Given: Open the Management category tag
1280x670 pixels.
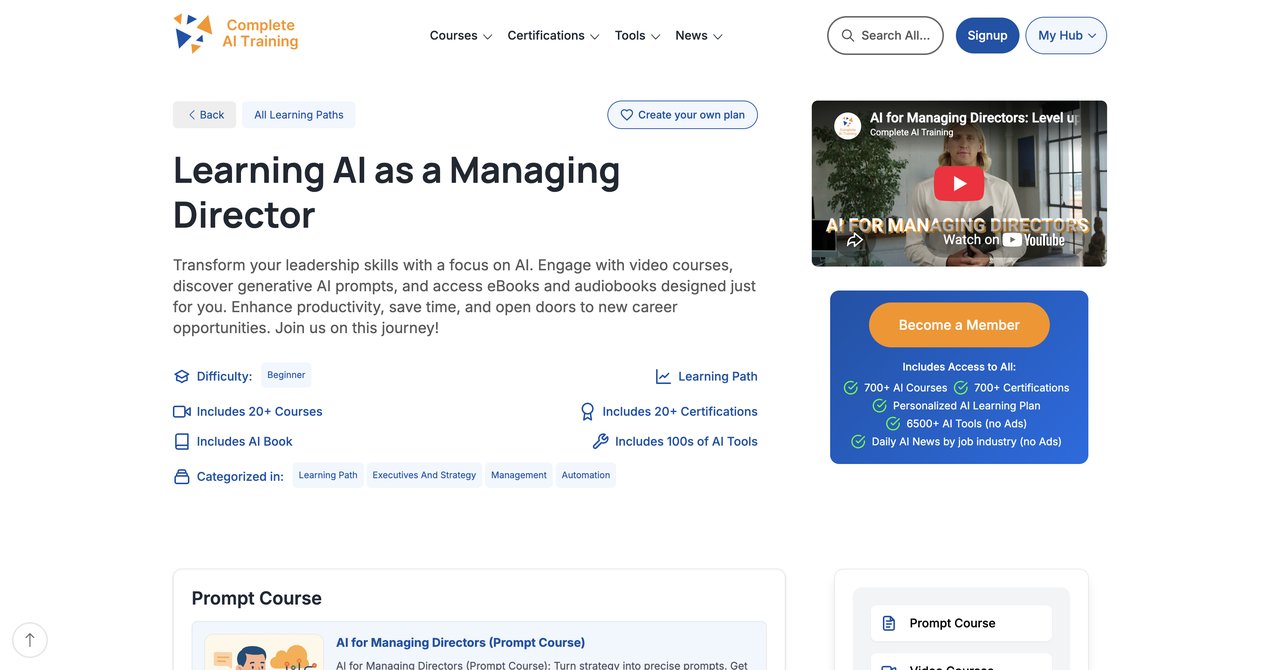Looking at the screenshot, I should (519, 475).
